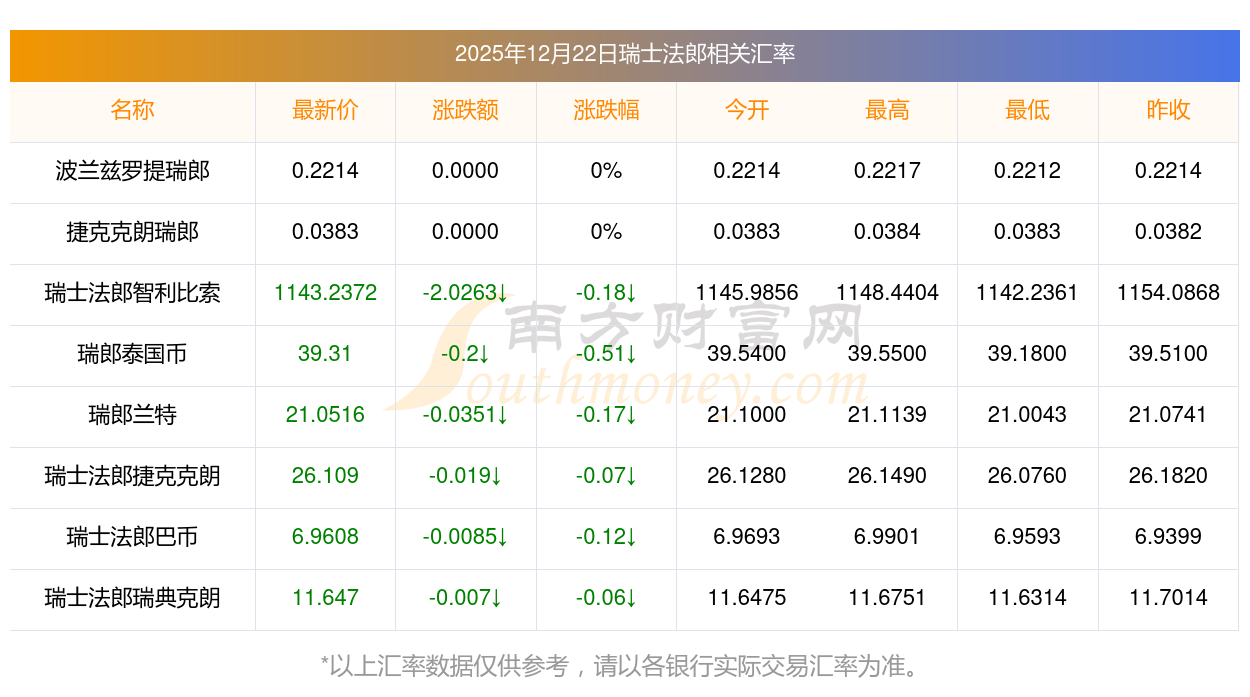
Task: Select low value 0.2212
Action: [1028, 171]
